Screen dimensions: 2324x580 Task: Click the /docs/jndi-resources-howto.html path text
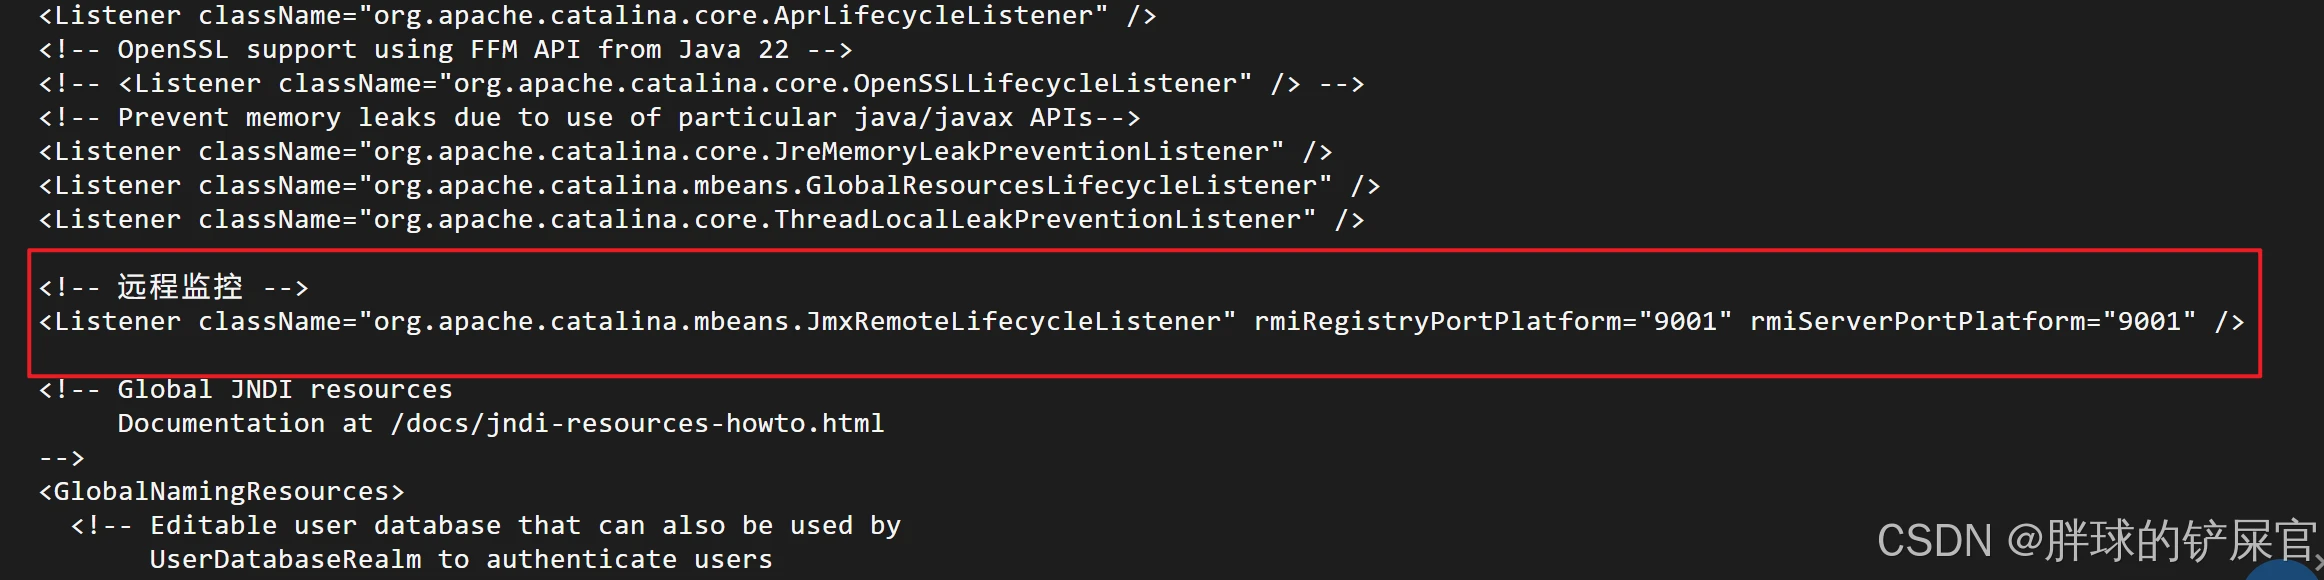point(637,424)
